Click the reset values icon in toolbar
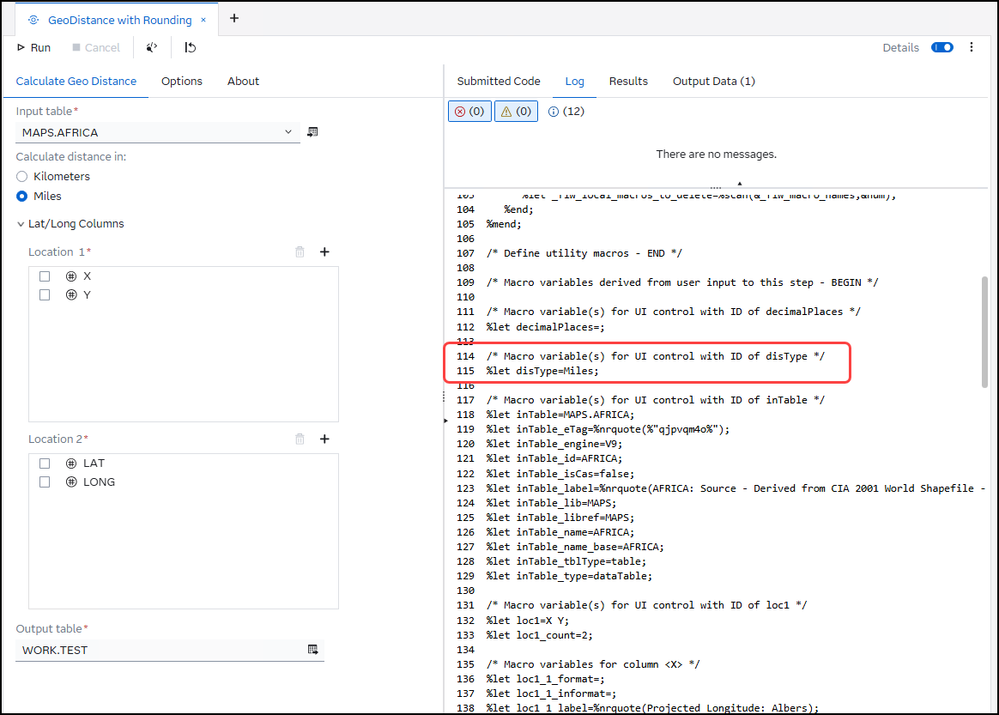The image size is (999, 715). (x=190, y=48)
